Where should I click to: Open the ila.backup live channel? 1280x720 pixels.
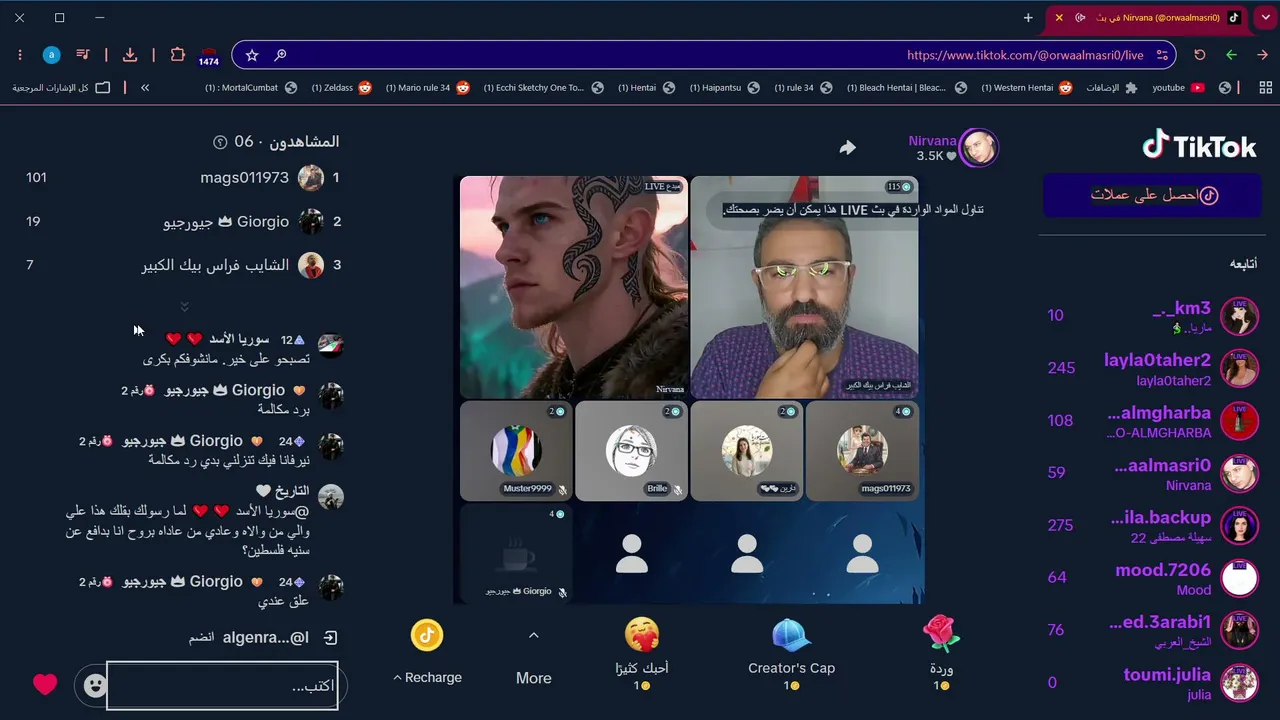coord(1151,526)
